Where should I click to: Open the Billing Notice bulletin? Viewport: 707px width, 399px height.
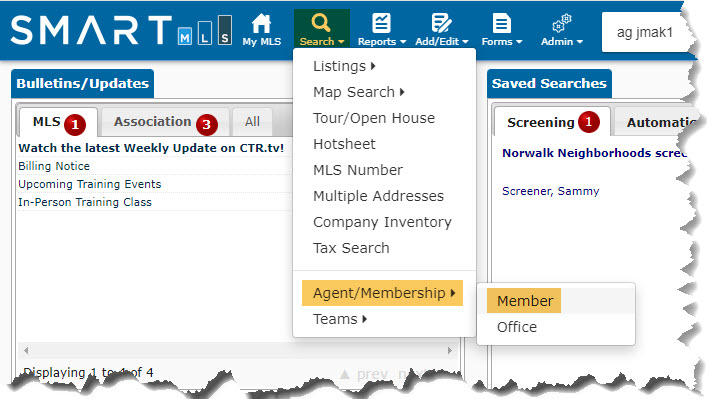click(54, 166)
